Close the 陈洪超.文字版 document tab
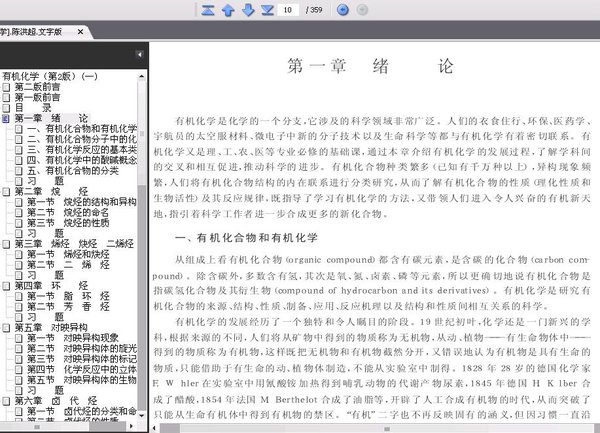This screenshot has width=600, height=433. click(x=80, y=31)
